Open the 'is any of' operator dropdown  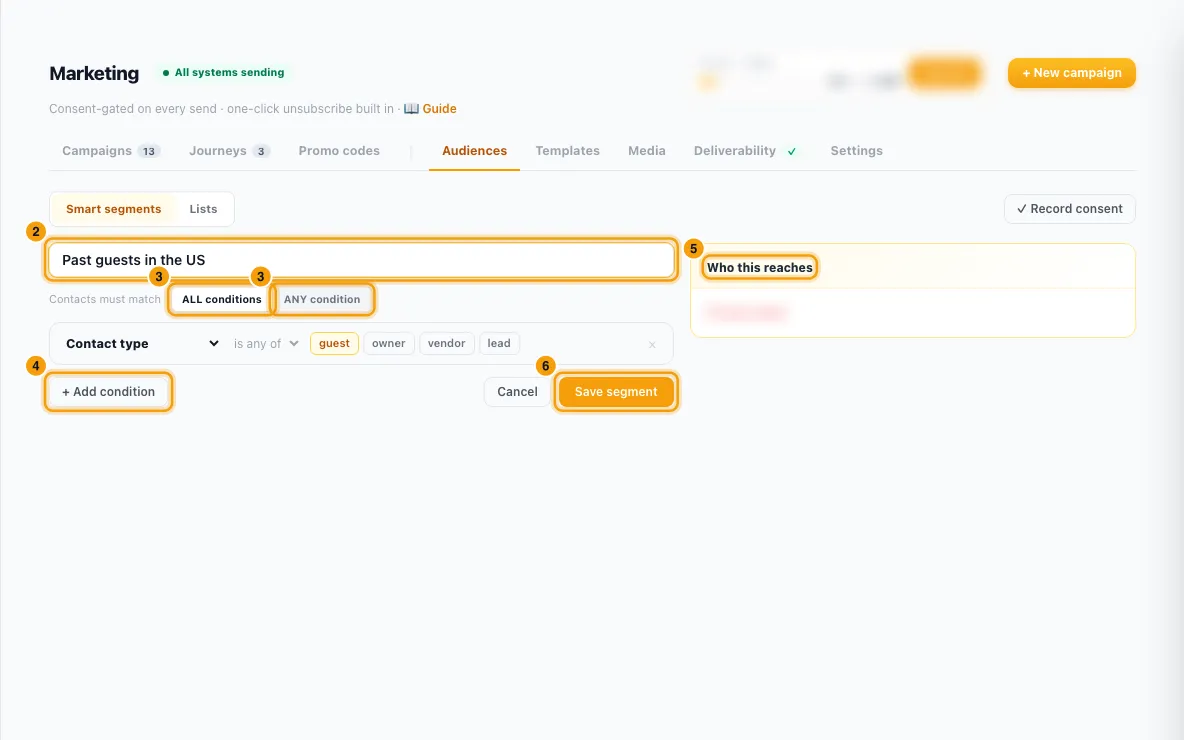click(266, 344)
